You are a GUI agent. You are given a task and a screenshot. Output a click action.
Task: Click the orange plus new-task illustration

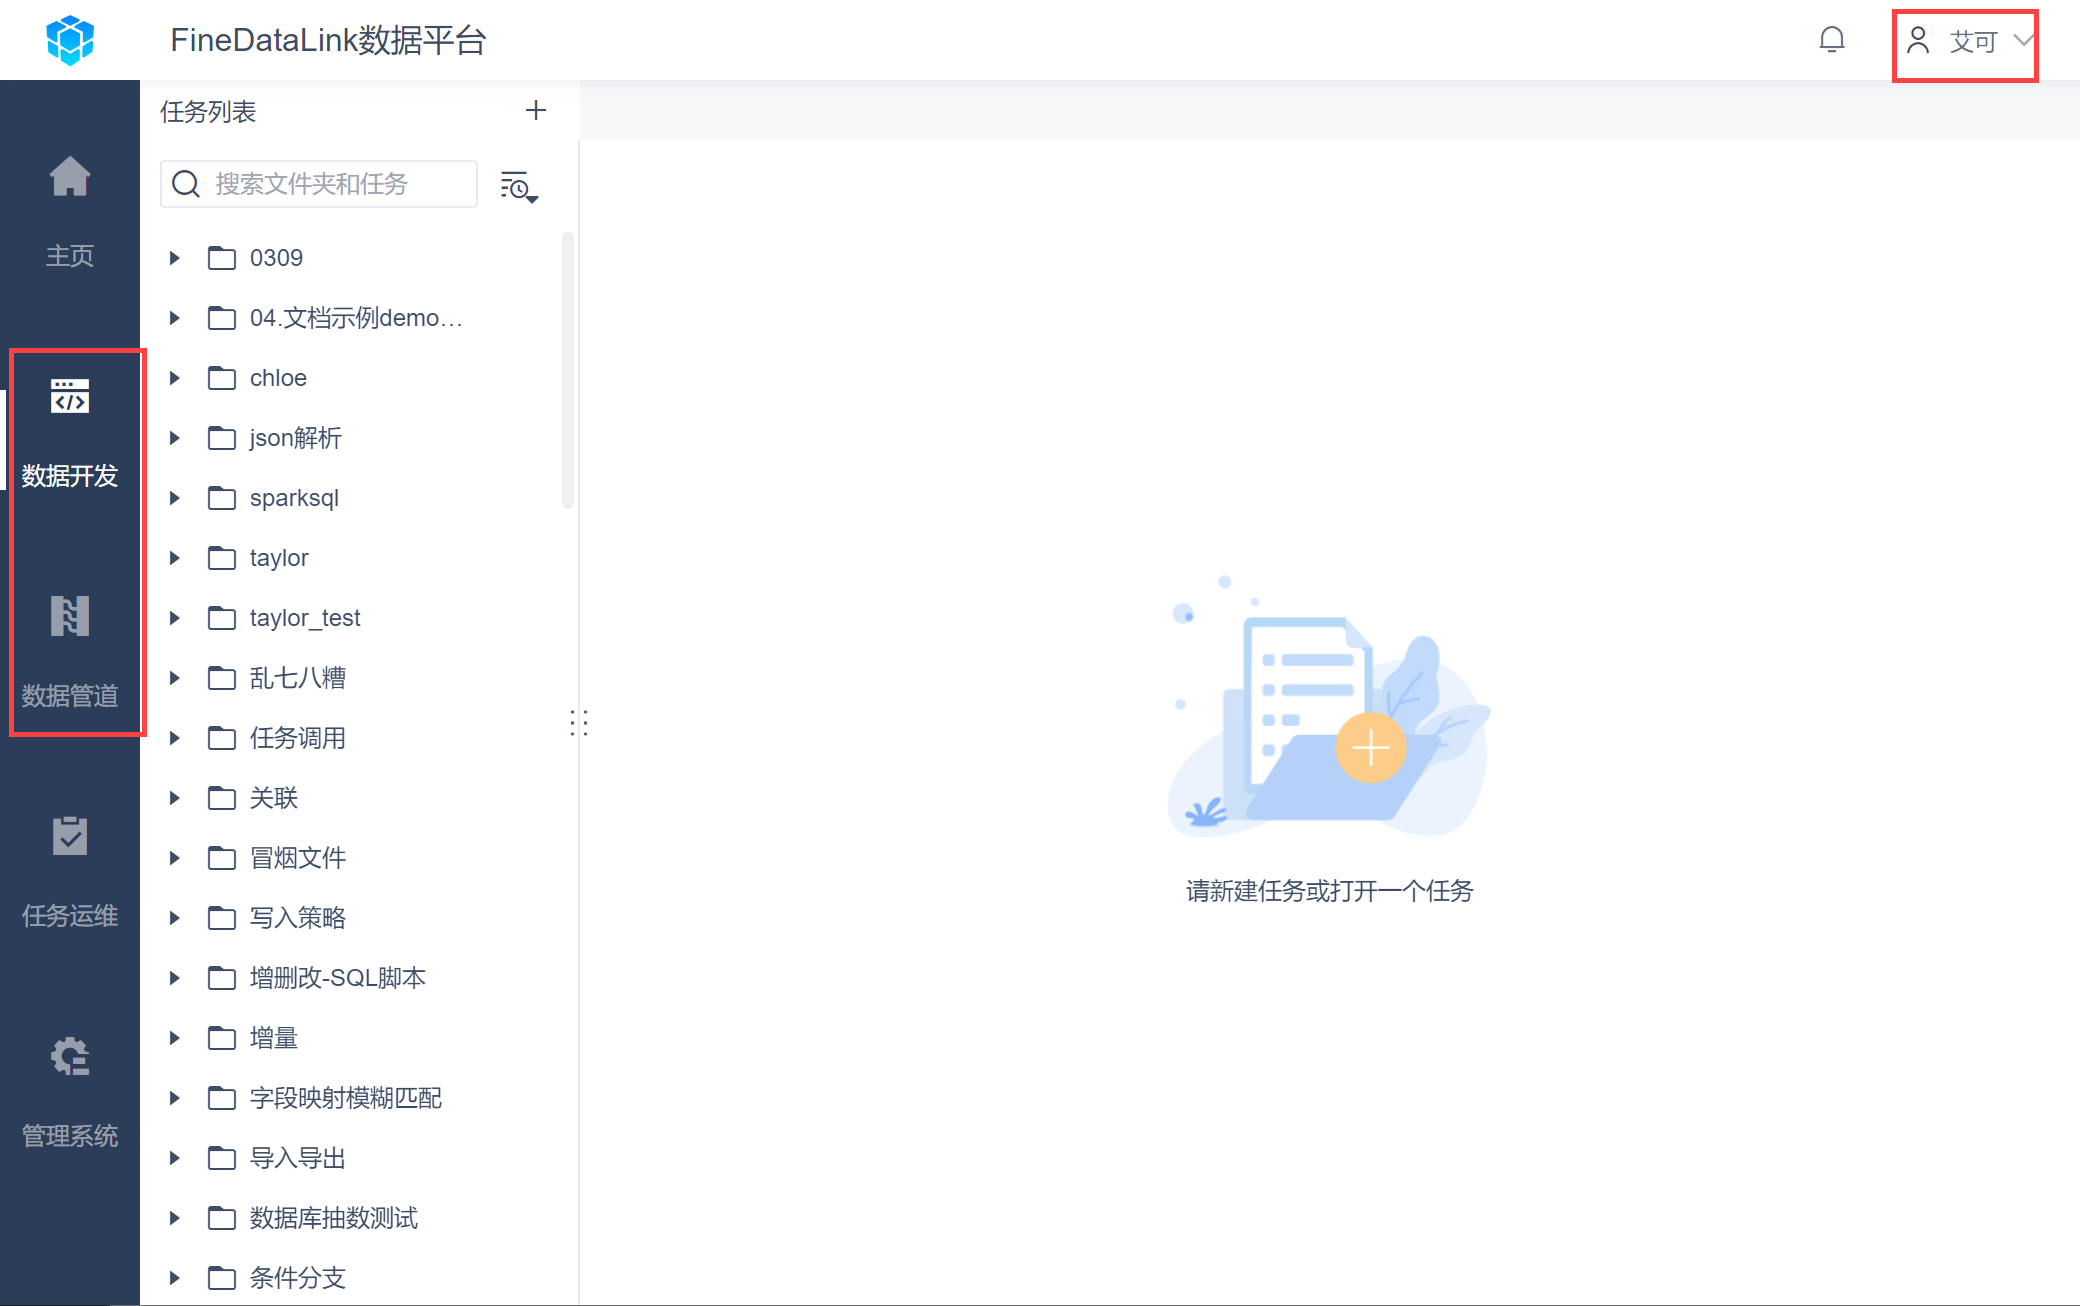point(1370,748)
